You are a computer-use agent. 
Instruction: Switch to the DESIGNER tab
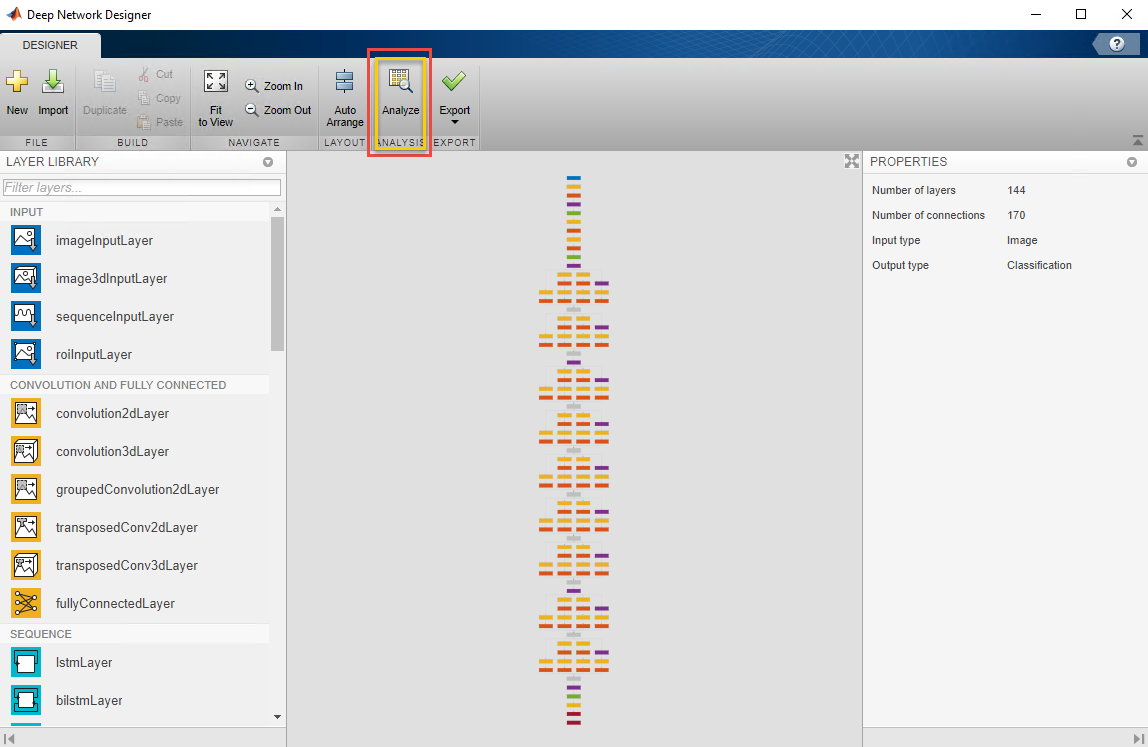click(50, 45)
